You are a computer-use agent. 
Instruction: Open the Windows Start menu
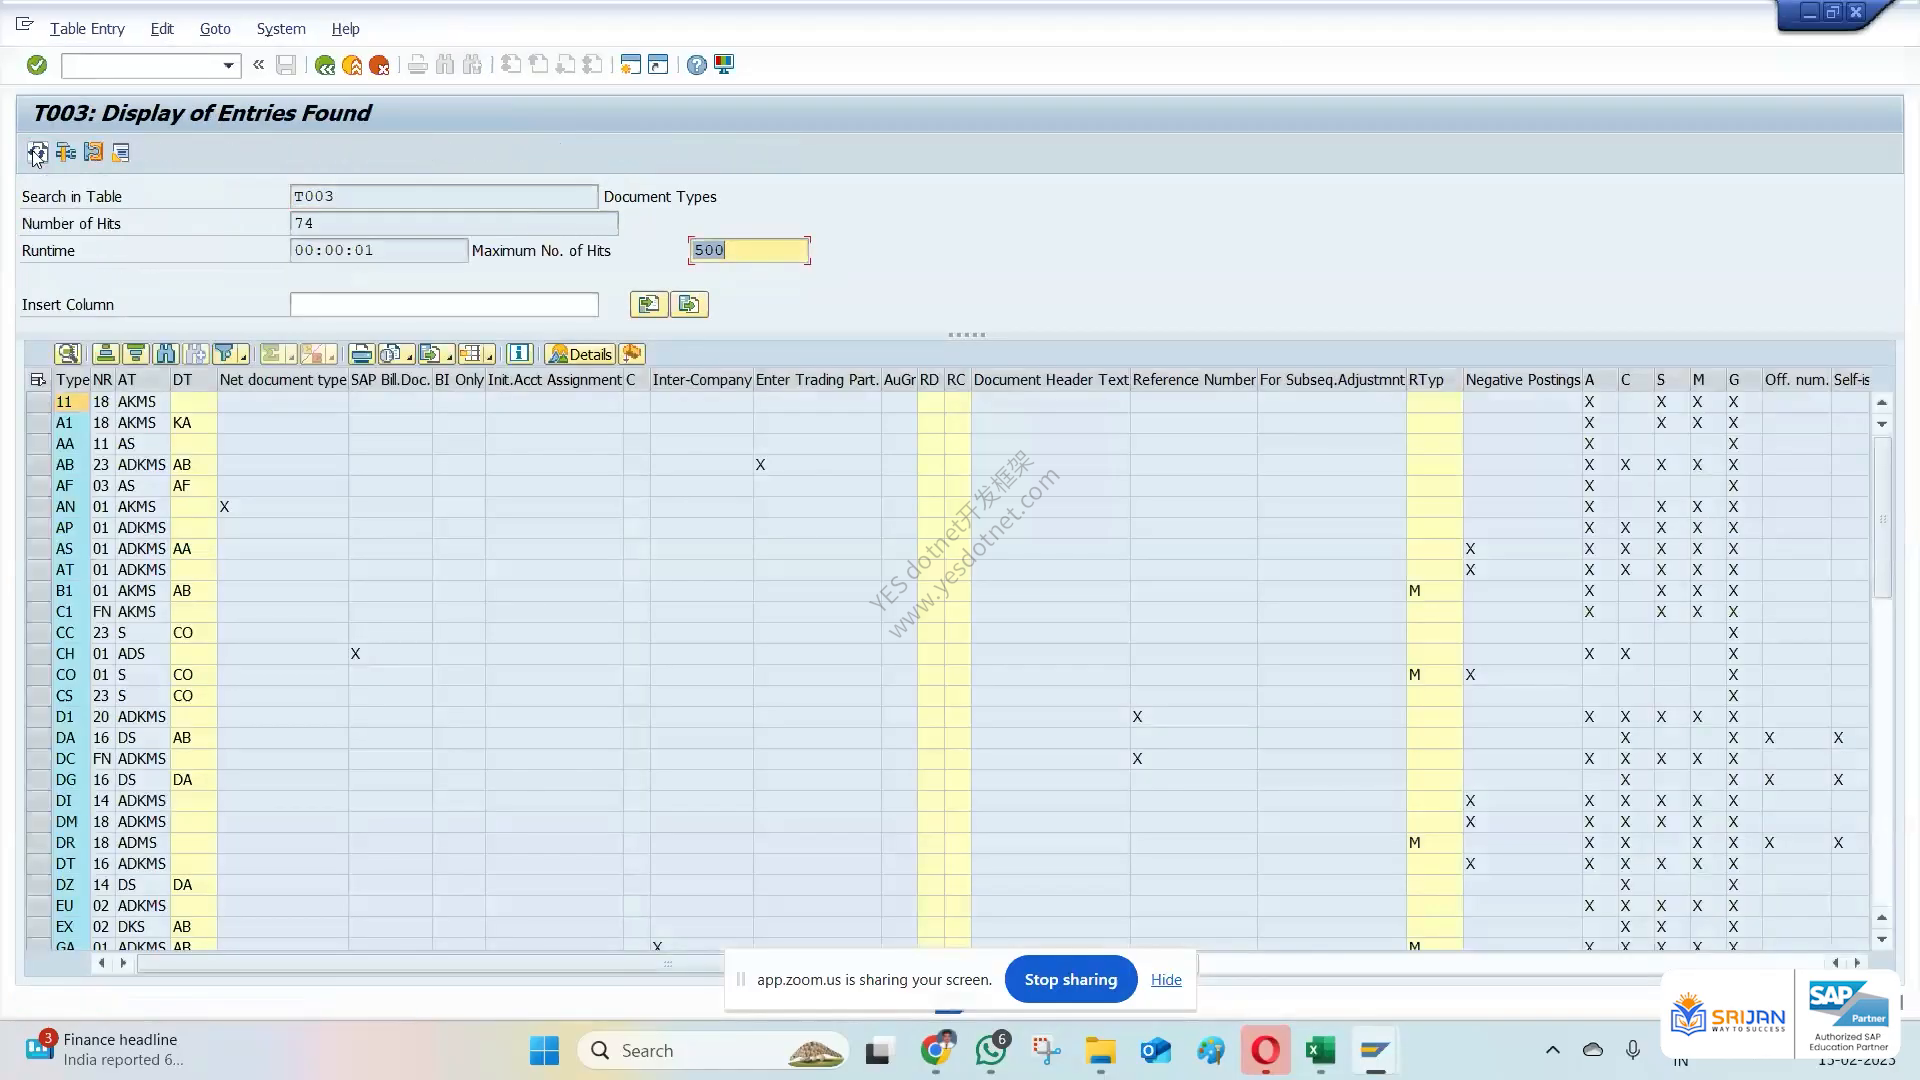tap(545, 1051)
